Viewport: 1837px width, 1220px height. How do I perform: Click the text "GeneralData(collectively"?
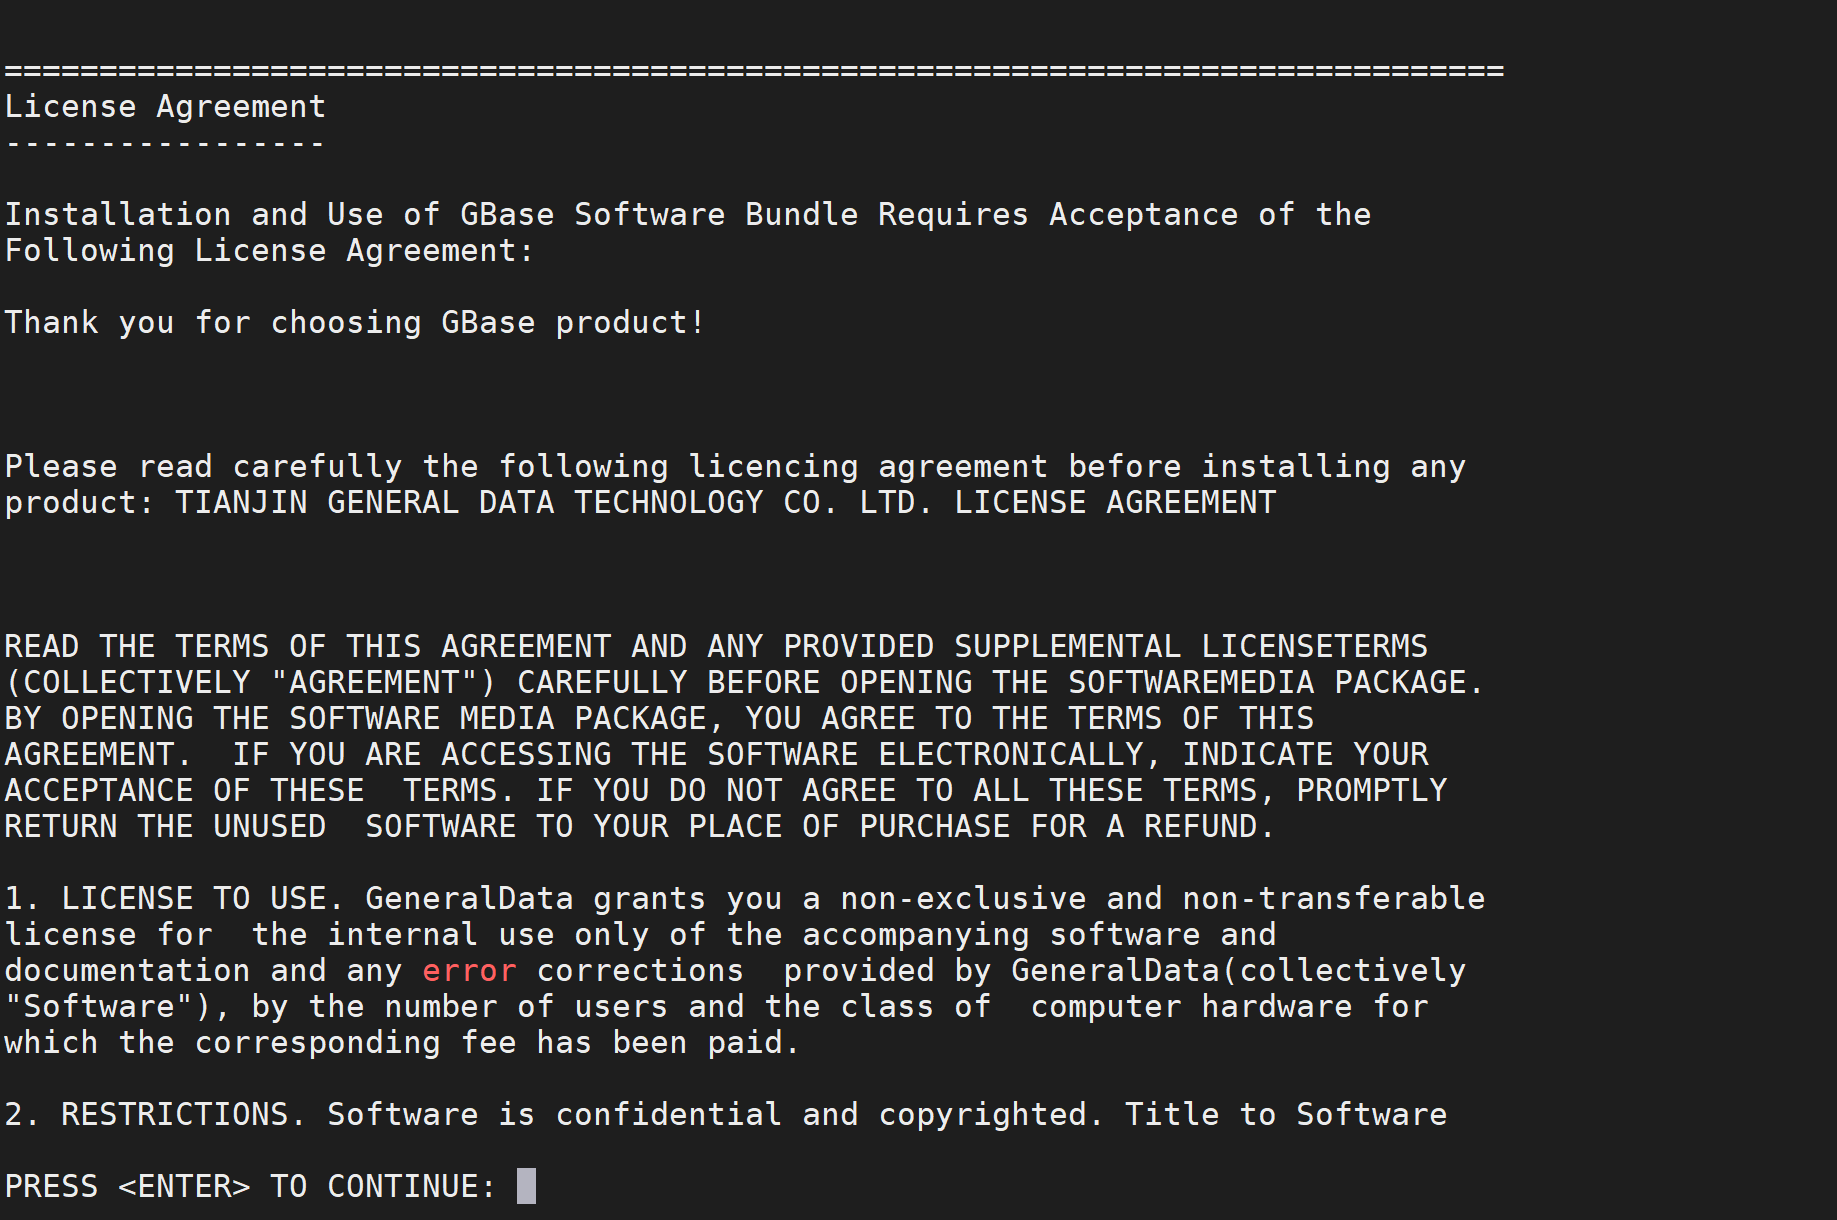(x=1239, y=971)
